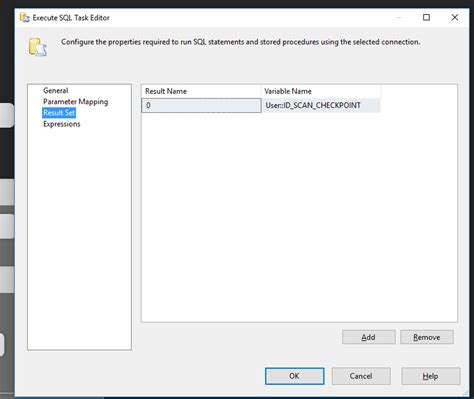Image resolution: width=474 pixels, height=399 pixels.
Task: Click the SQL task scroll icon beside description
Action: (x=37, y=47)
